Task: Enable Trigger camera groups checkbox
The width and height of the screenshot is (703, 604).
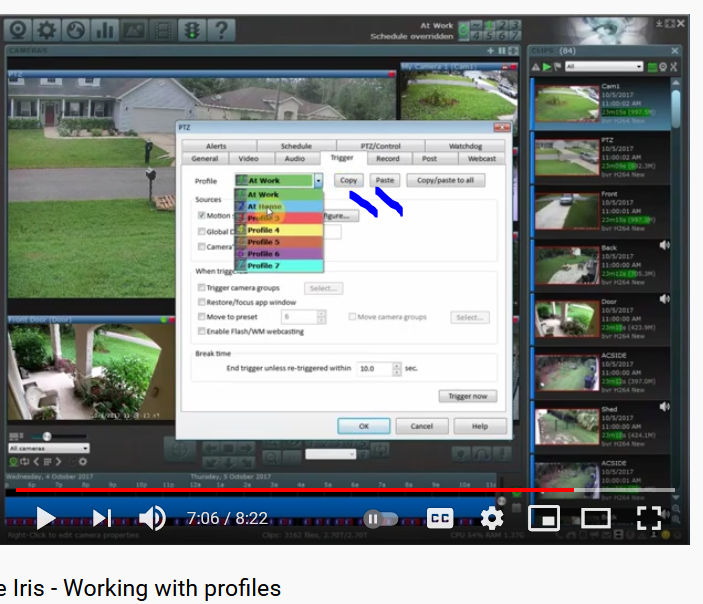Action: click(x=202, y=288)
